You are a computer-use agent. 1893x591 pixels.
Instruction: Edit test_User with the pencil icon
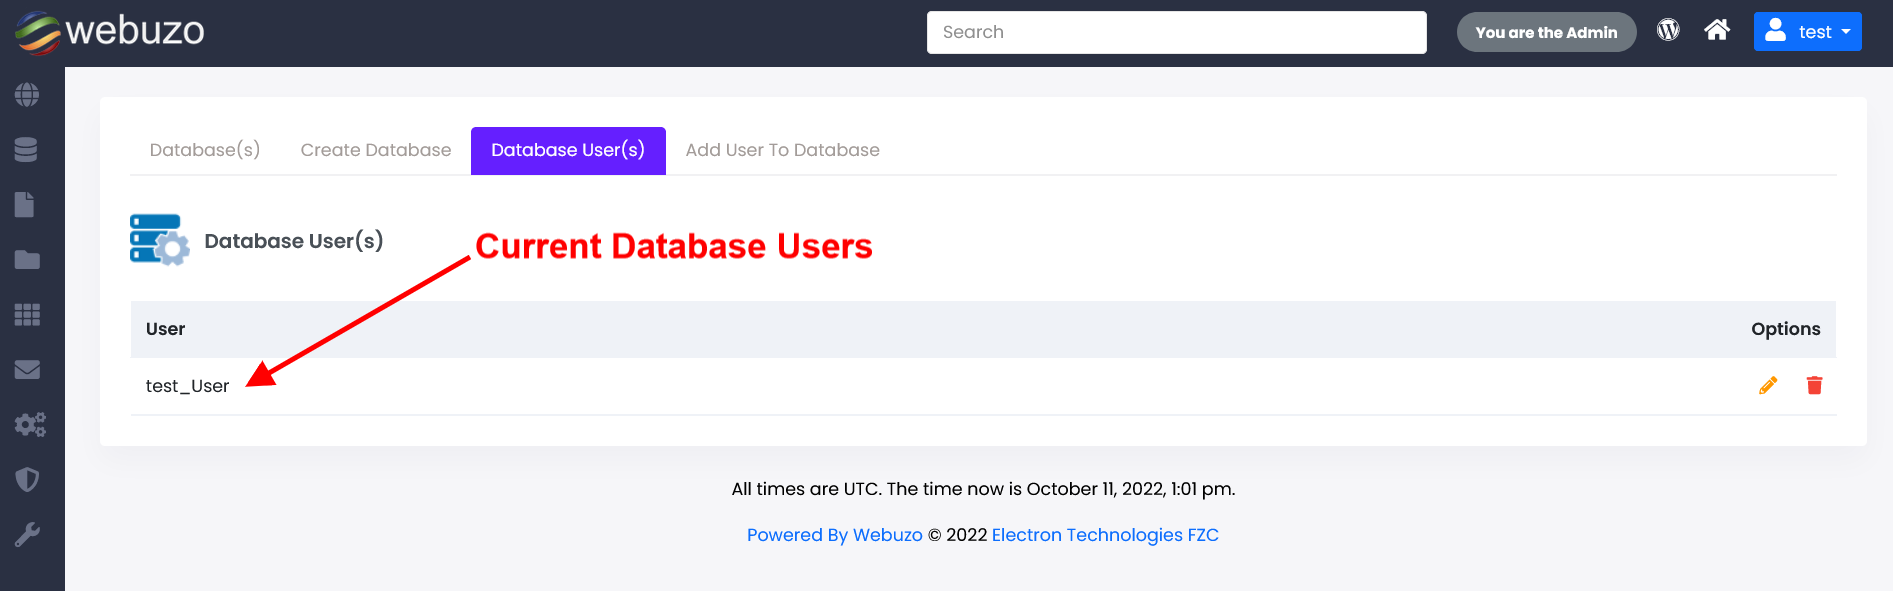click(x=1768, y=385)
